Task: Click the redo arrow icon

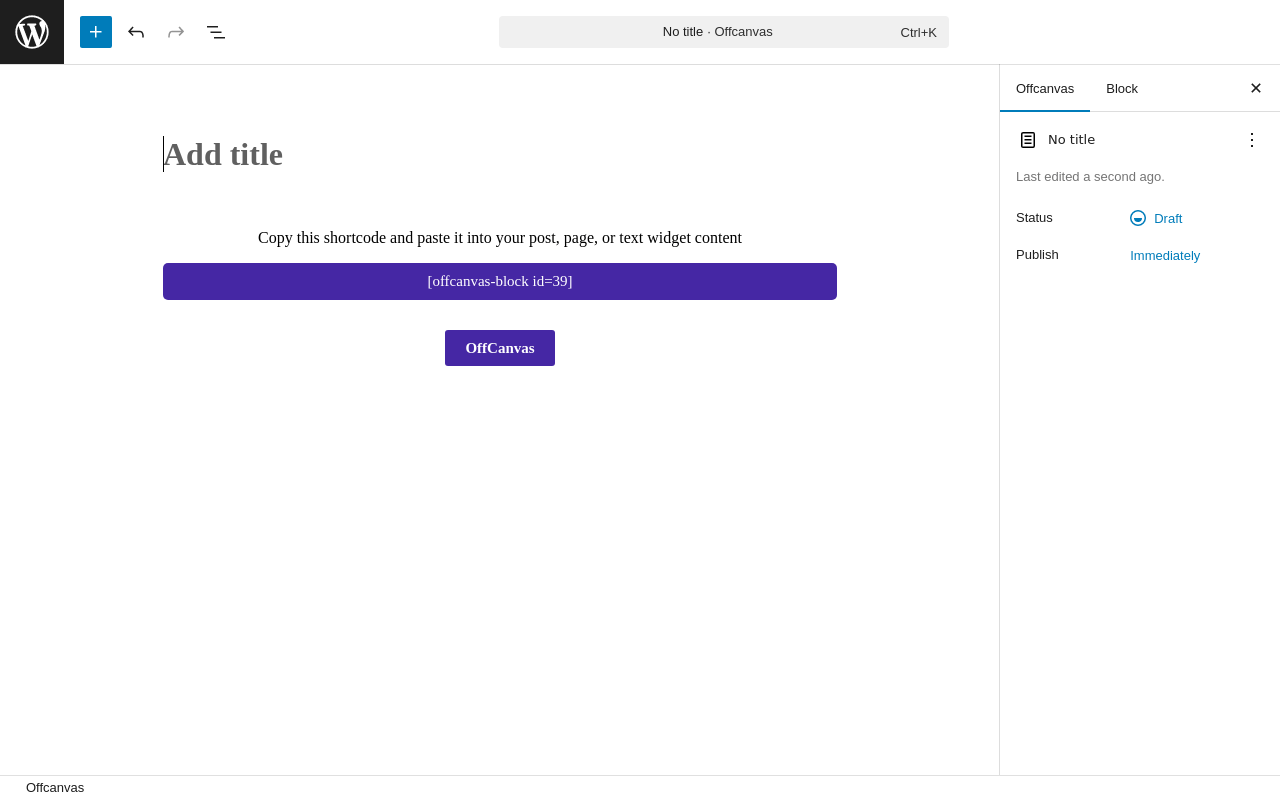Action: 176,32
